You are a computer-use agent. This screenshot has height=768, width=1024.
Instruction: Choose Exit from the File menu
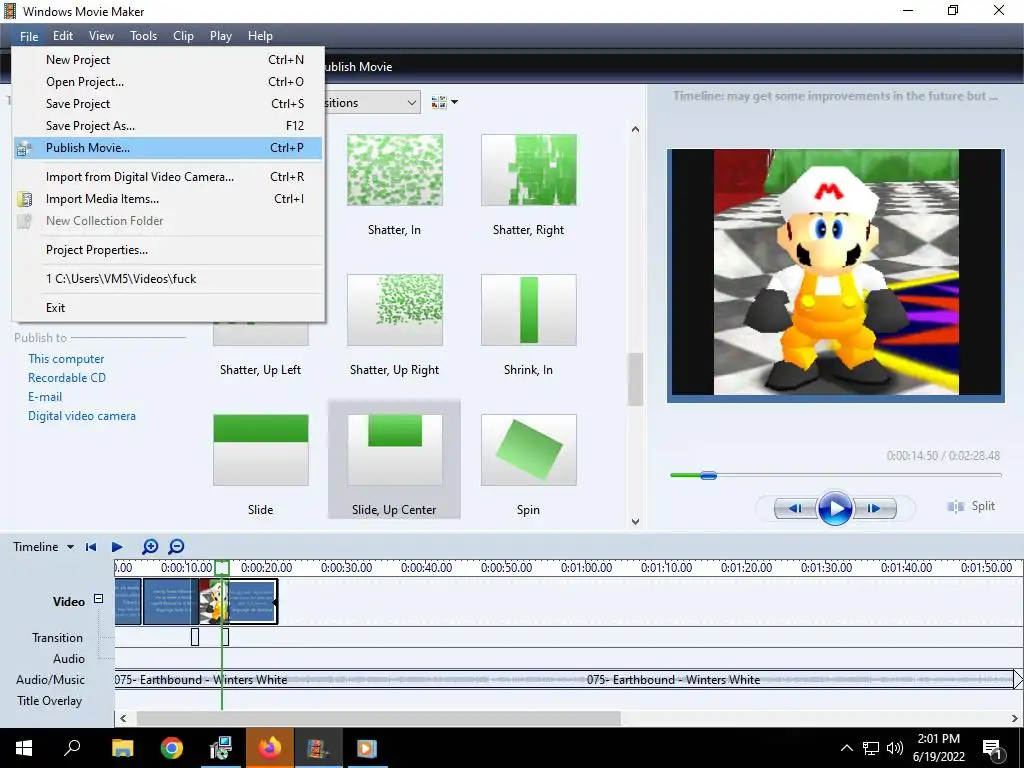click(168, 308)
